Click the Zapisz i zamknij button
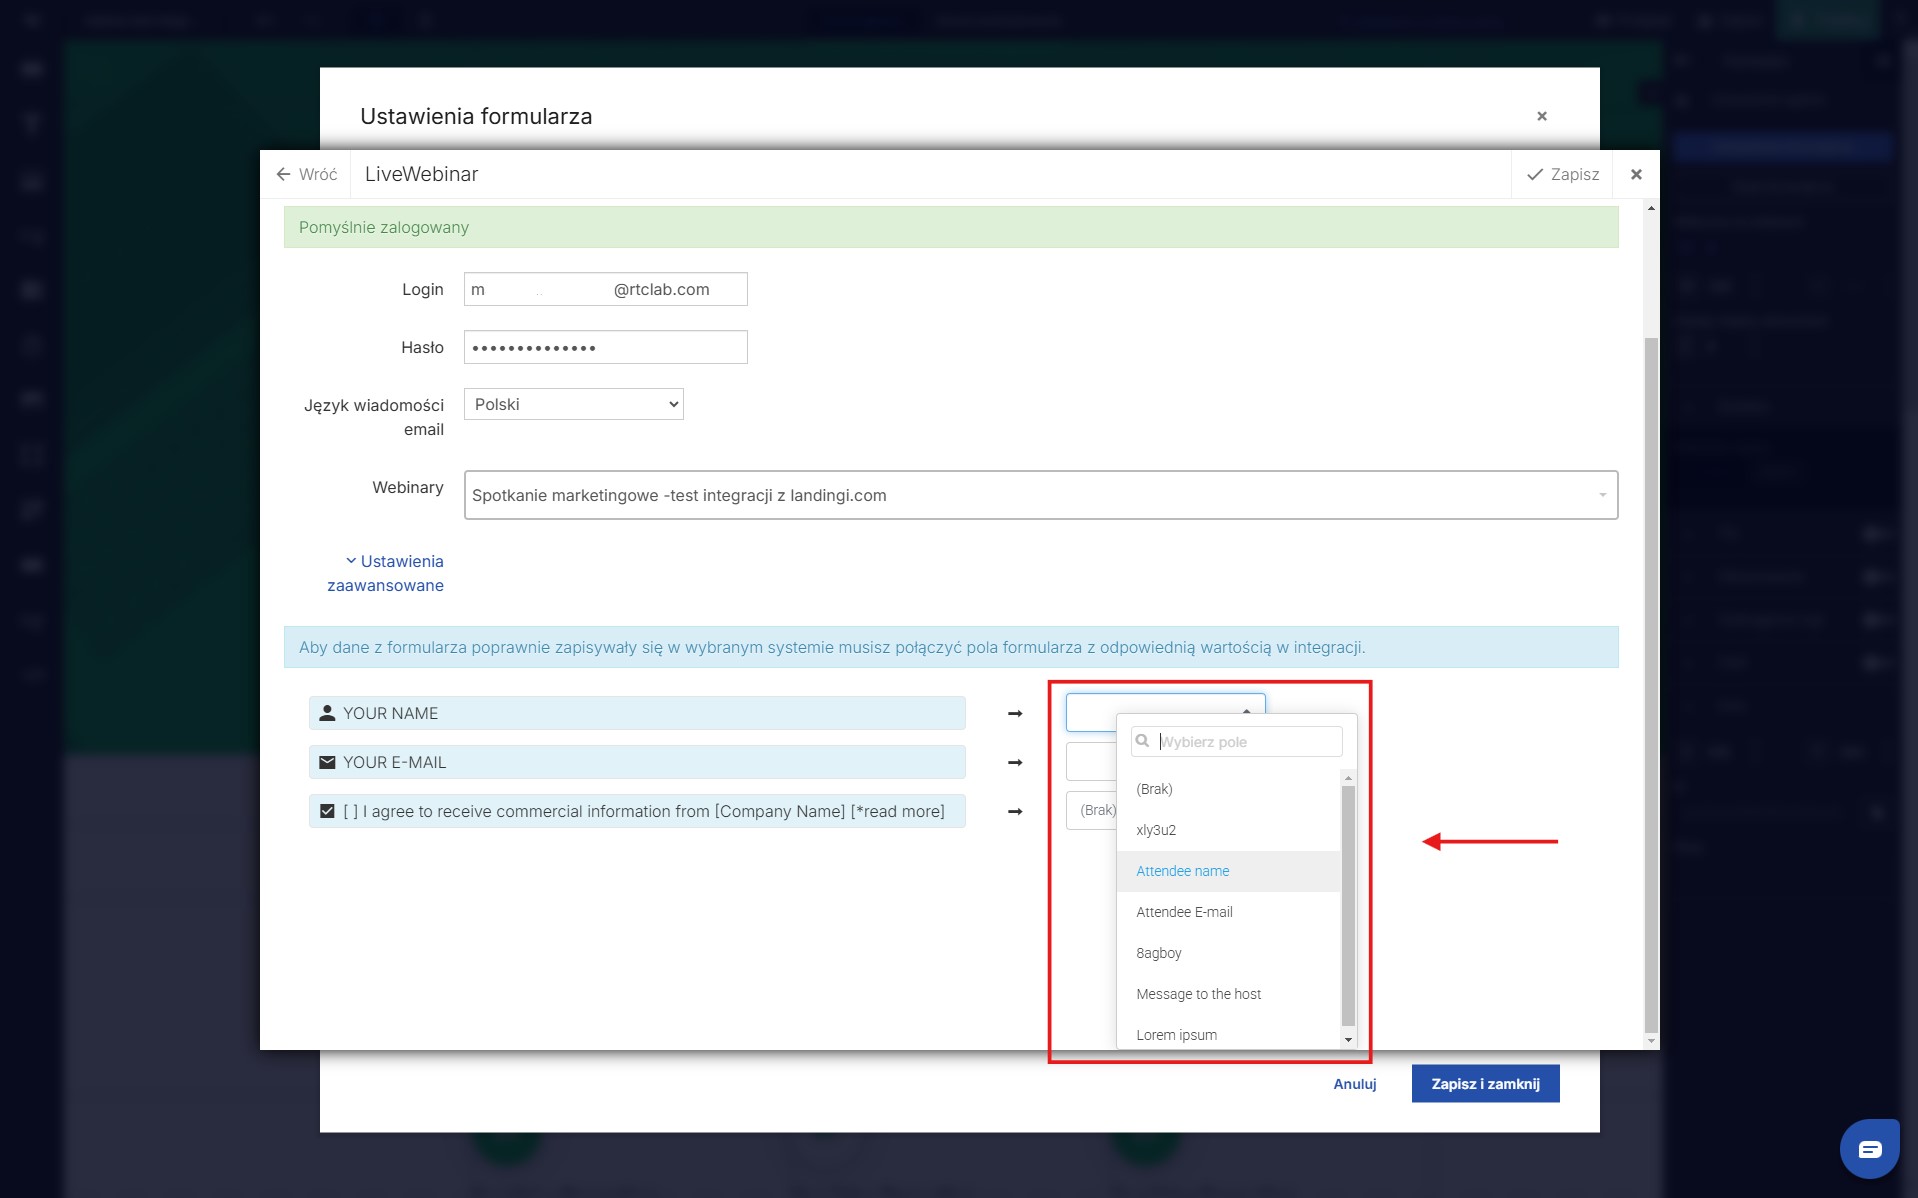This screenshot has height=1198, width=1918. [1485, 1084]
